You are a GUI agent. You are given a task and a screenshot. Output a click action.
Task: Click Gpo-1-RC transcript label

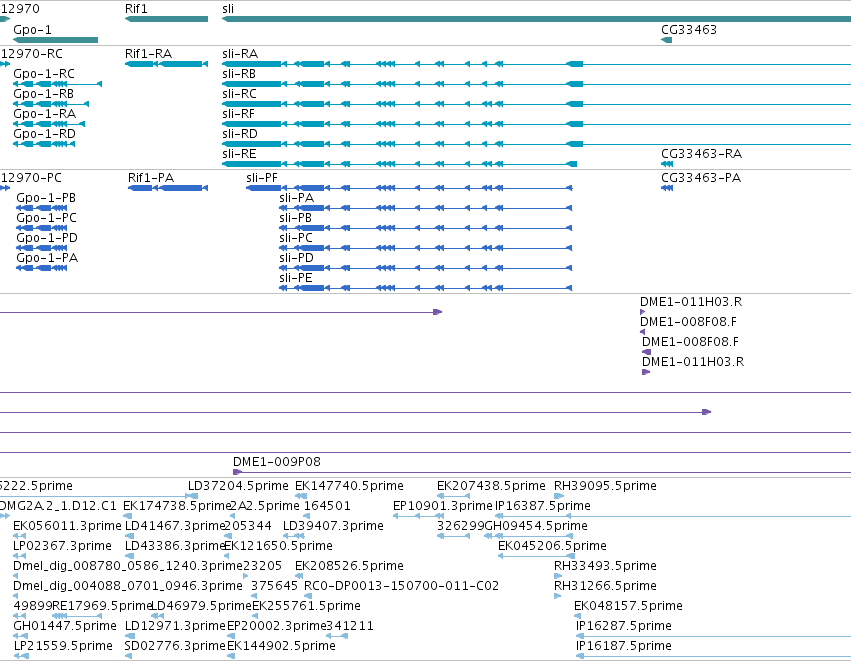(44, 74)
